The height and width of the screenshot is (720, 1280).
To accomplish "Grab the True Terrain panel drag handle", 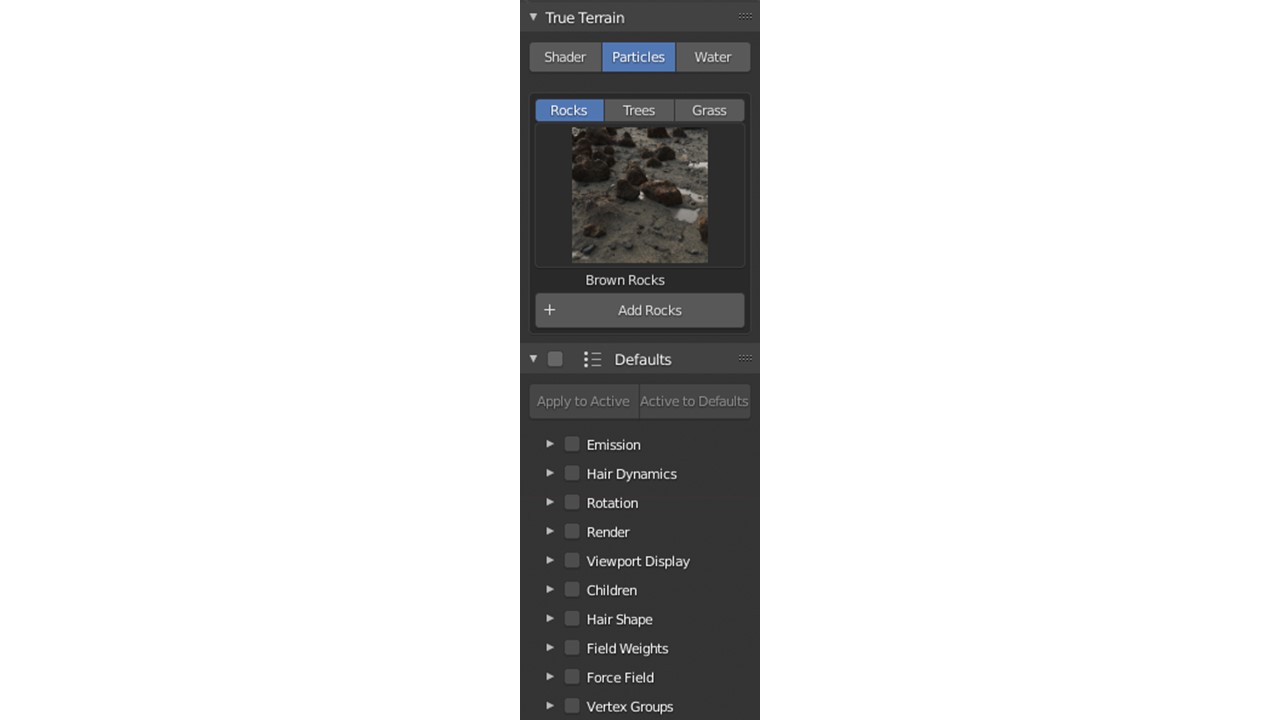I will coord(745,17).
